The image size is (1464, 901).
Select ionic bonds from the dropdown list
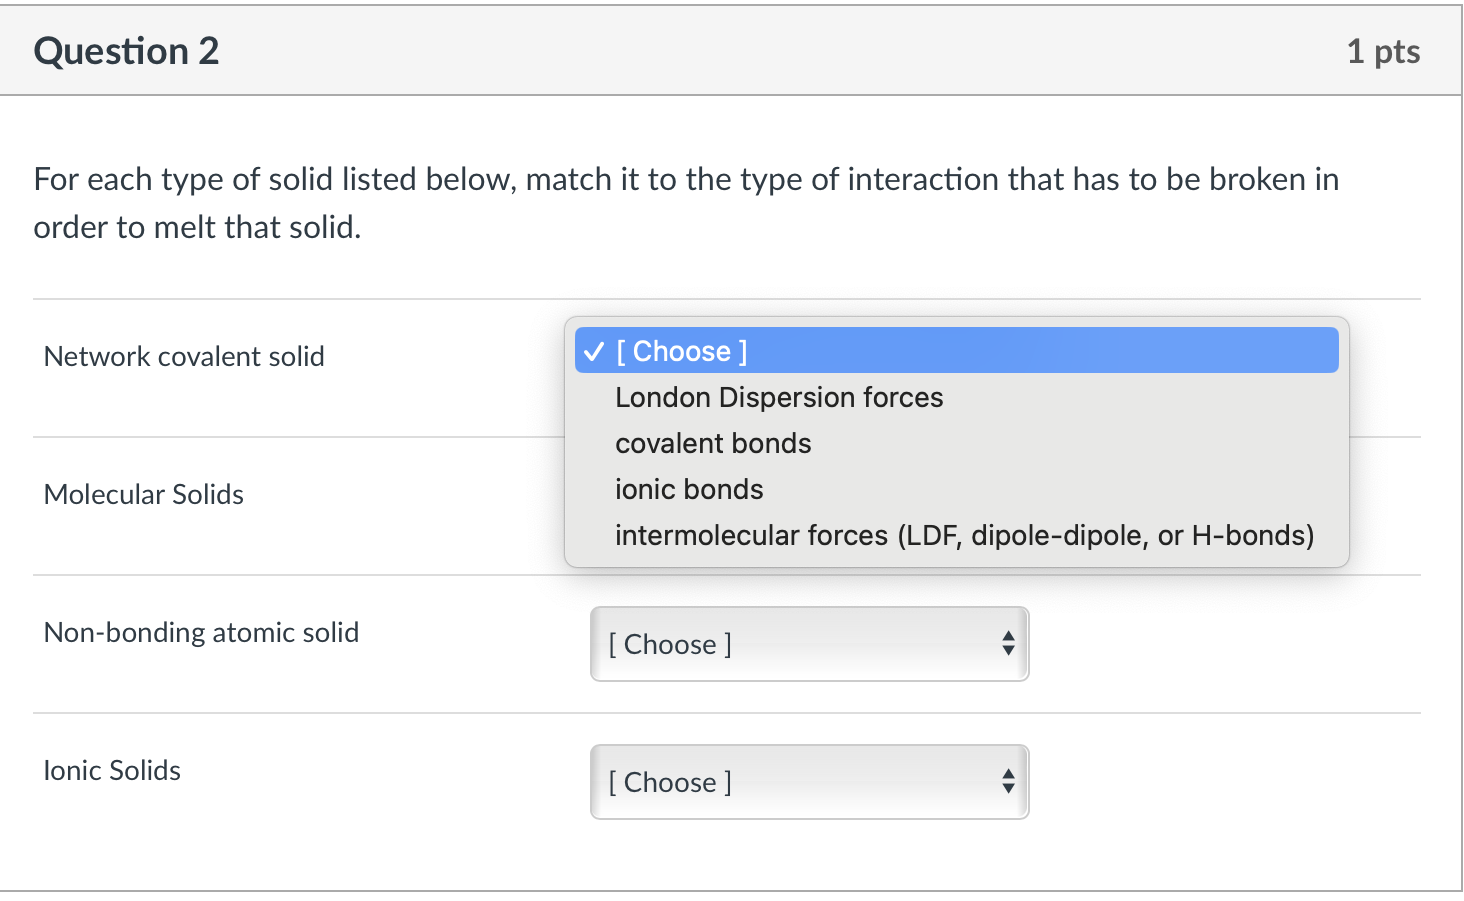(x=689, y=490)
